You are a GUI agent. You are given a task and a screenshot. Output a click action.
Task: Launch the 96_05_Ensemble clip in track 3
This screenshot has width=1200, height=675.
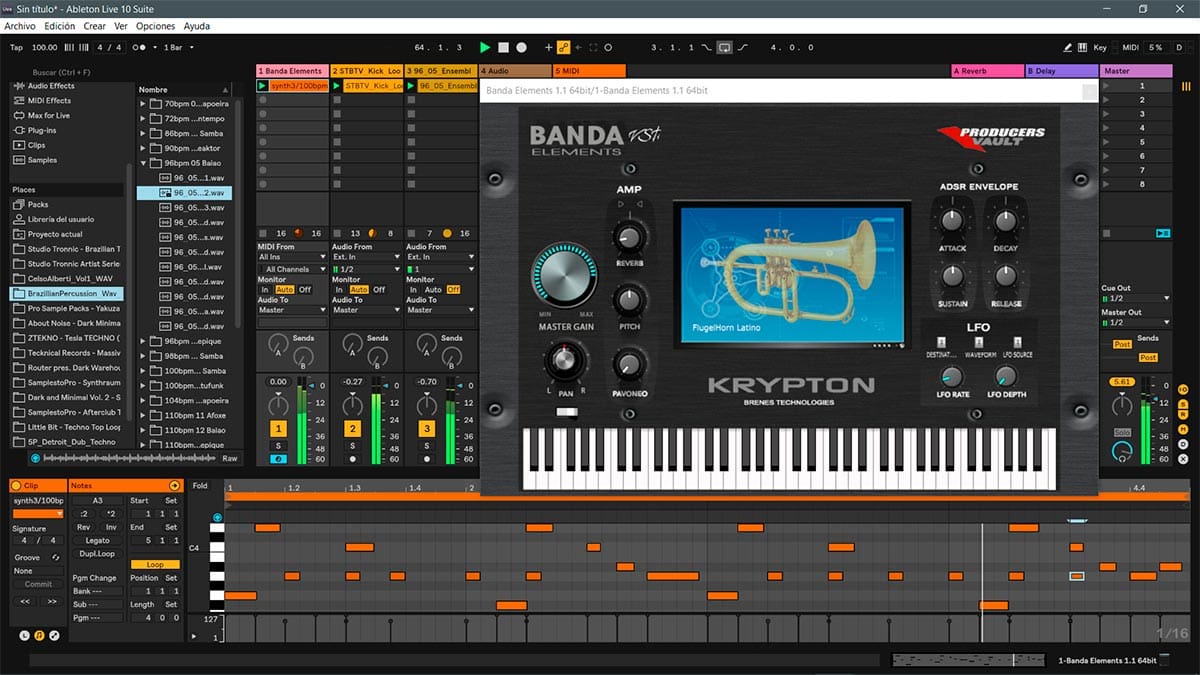click(411, 86)
